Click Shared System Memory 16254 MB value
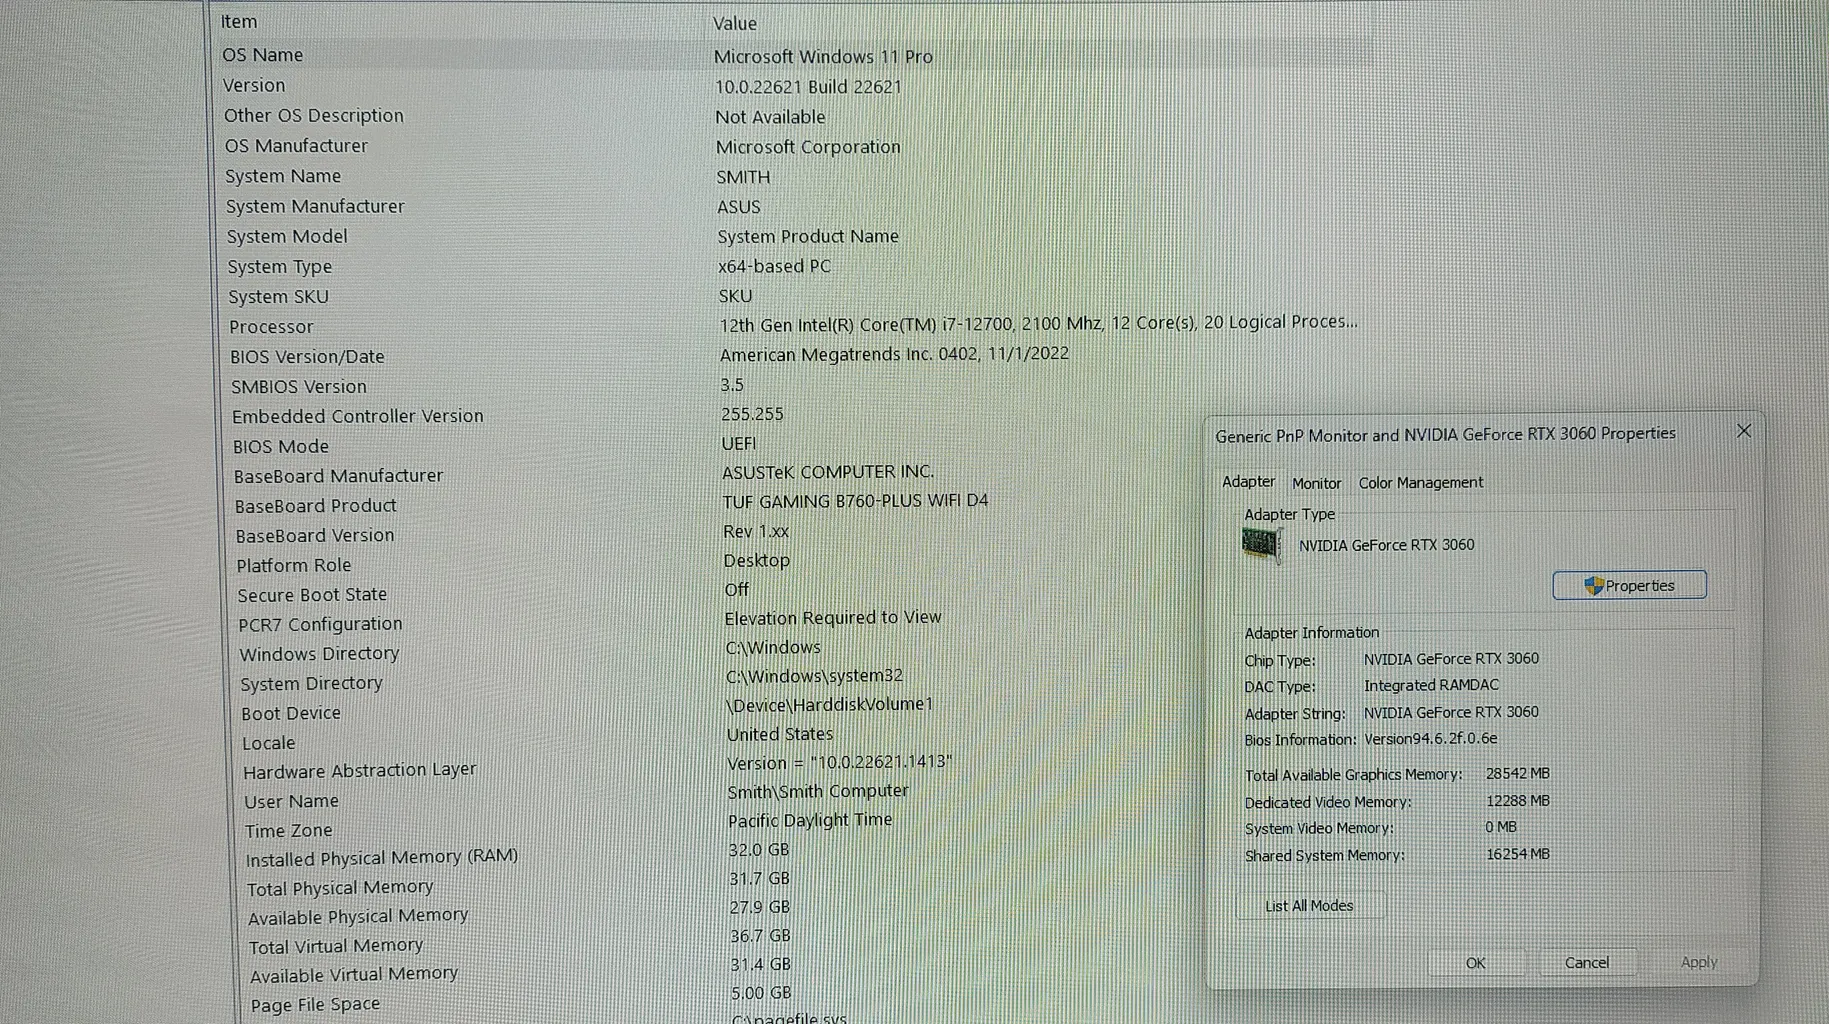Image resolution: width=1829 pixels, height=1024 pixels. pos(1518,854)
